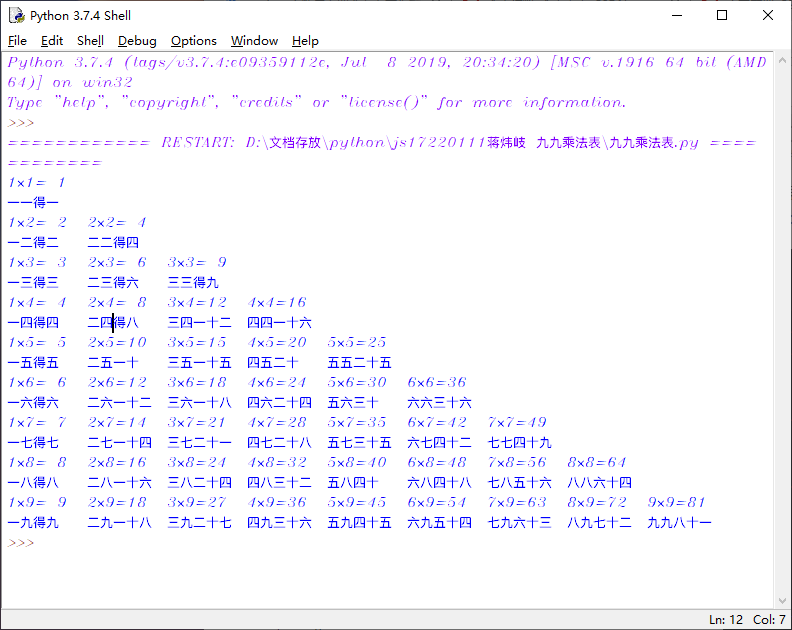792x630 pixels.
Task: Click the output 2×2= 4
Action: 117,222
